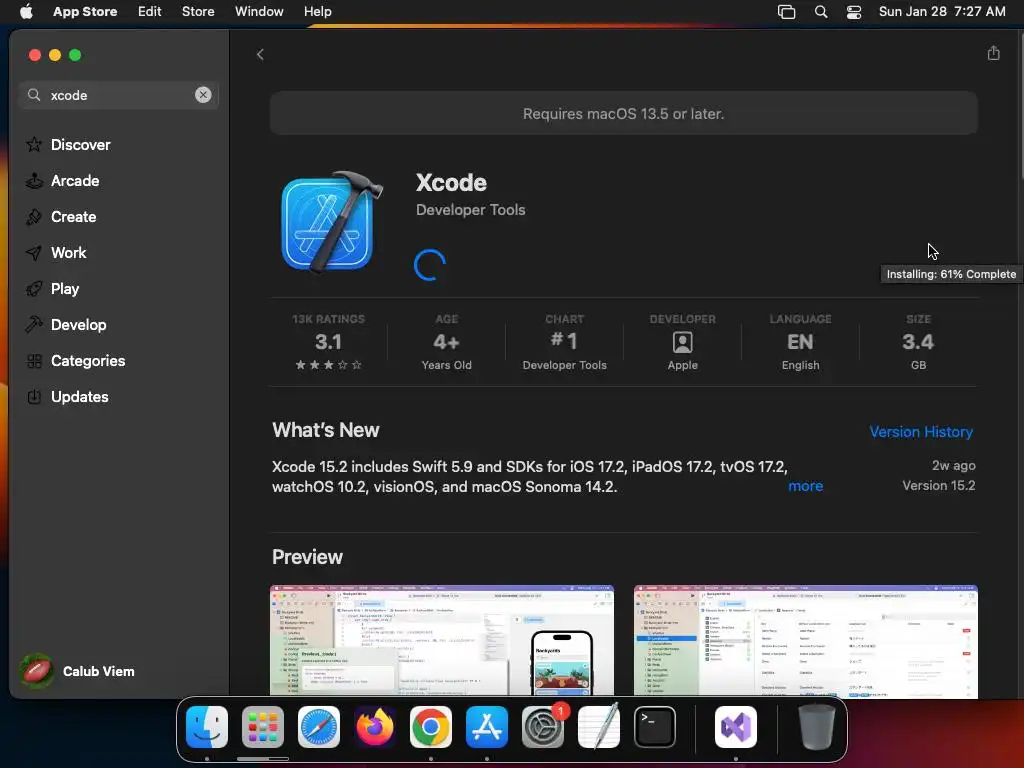The image size is (1024, 768).
Task: Launch Firefox from the Dock
Action: click(375, 727)
